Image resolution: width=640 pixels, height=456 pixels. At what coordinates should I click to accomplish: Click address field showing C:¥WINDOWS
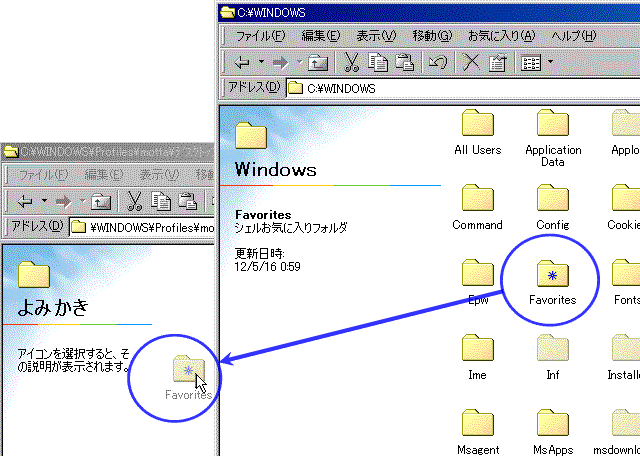463,88
